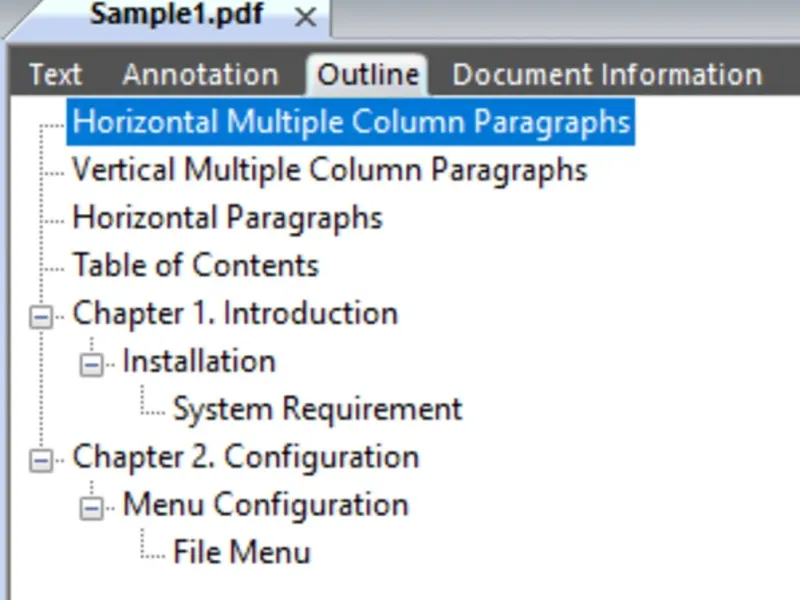This screenshot has height=600, width=800.
Task: Go to Vertical Multiple Column Paragraphs
Action: pos(329,170)
